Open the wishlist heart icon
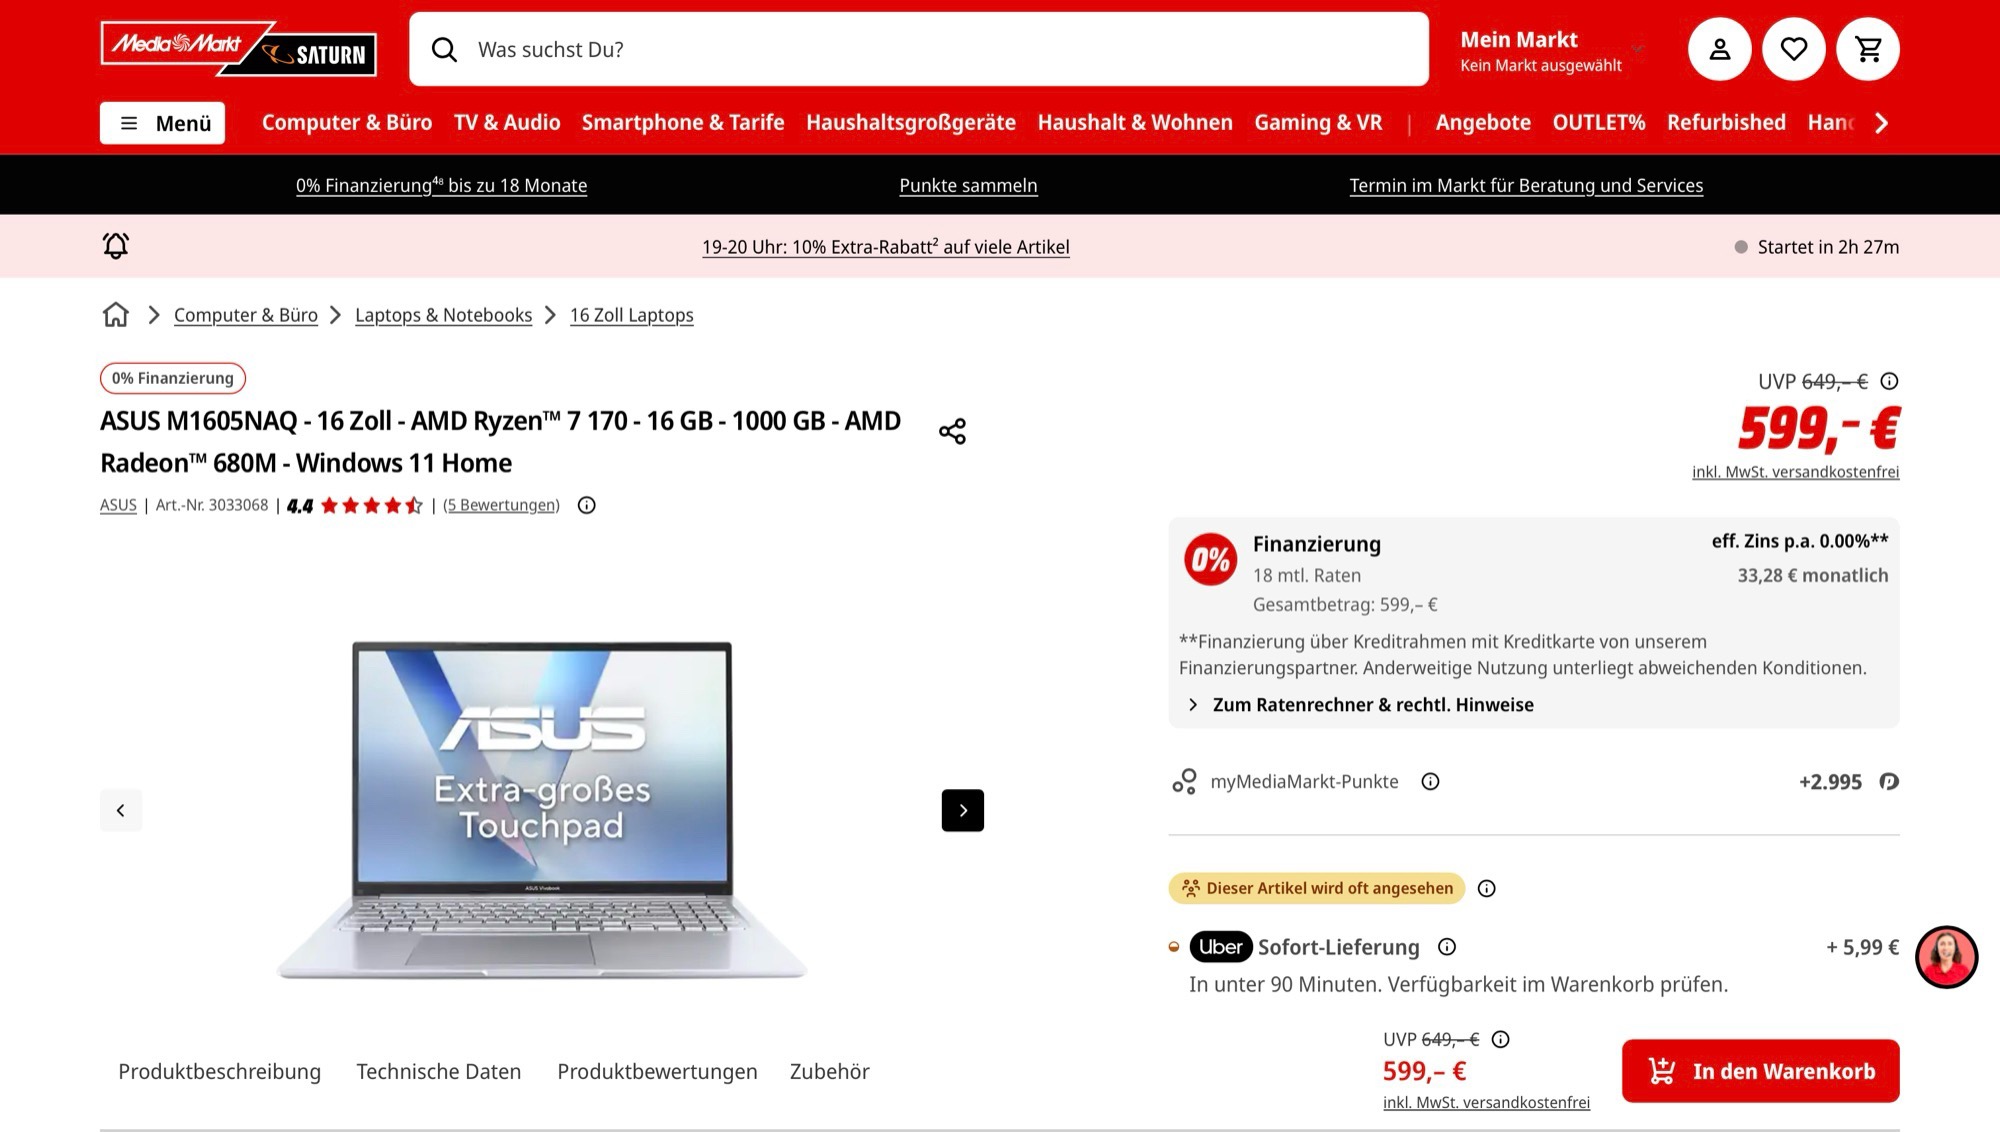This screenshot has height=1132, width=2000. coord(1794,49)
